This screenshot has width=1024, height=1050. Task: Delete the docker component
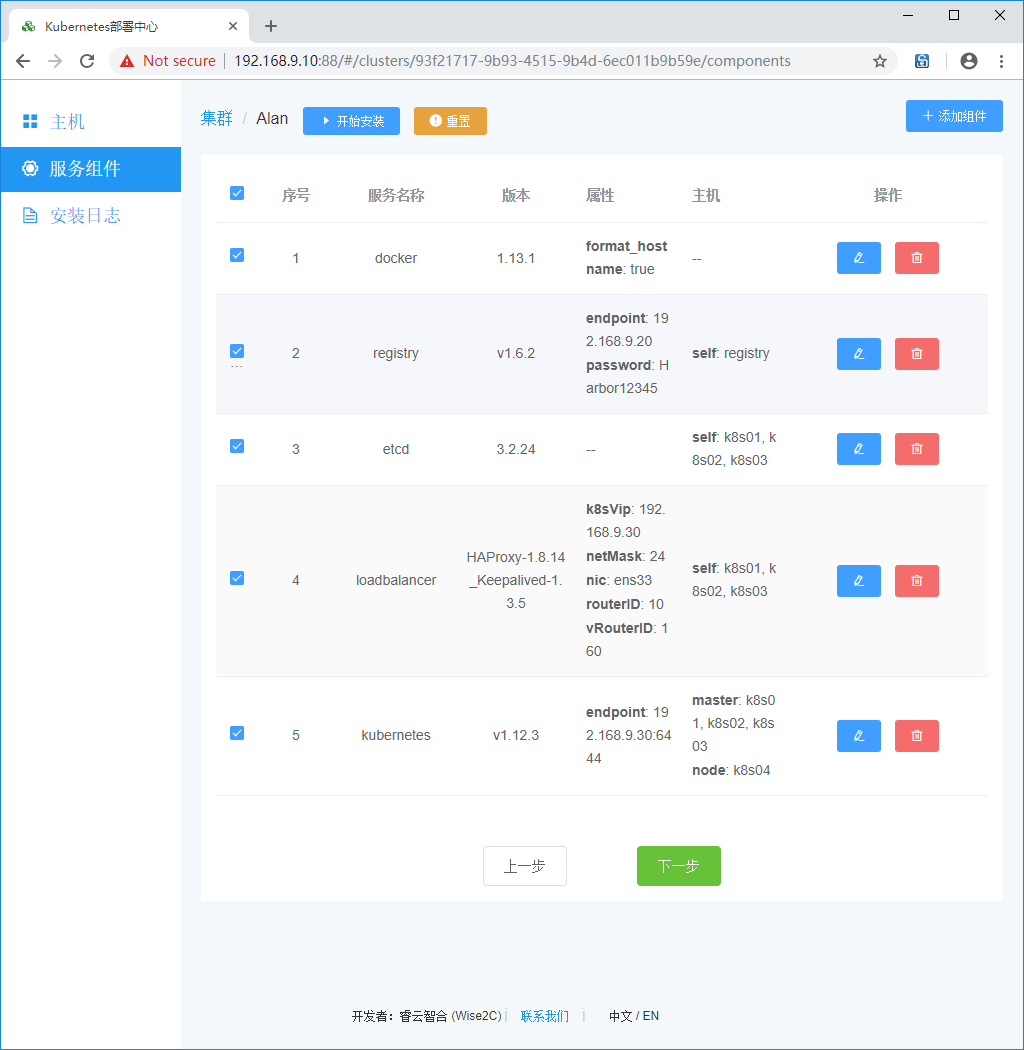point(917,258)
